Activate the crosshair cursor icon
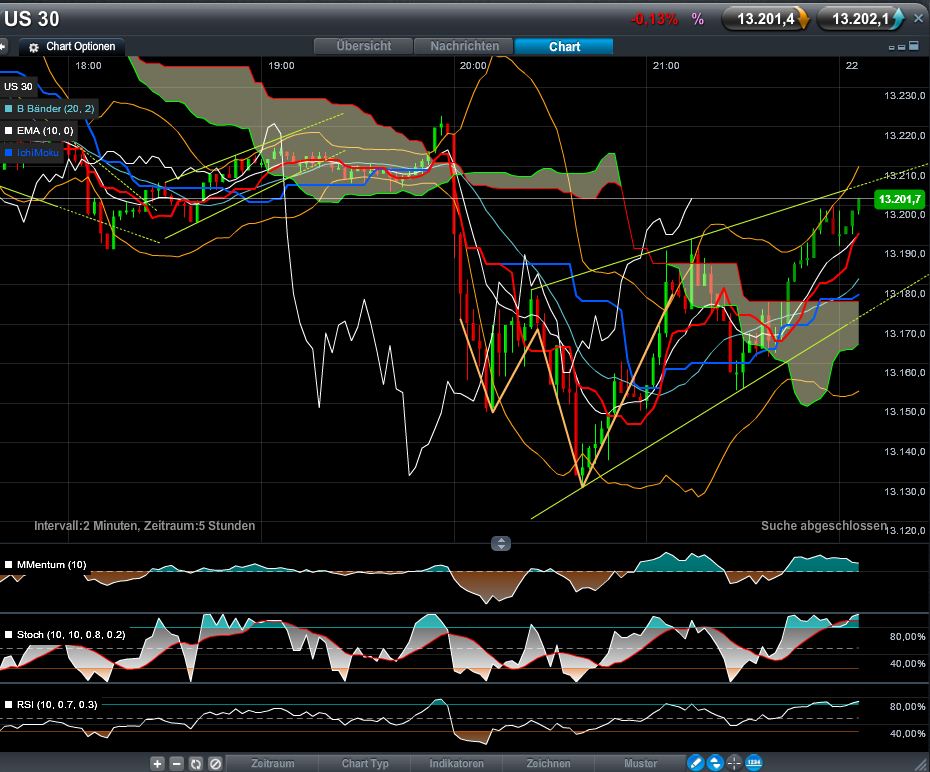Image resolution: width=930 pixels, height=772 pixels. [734, 763]
